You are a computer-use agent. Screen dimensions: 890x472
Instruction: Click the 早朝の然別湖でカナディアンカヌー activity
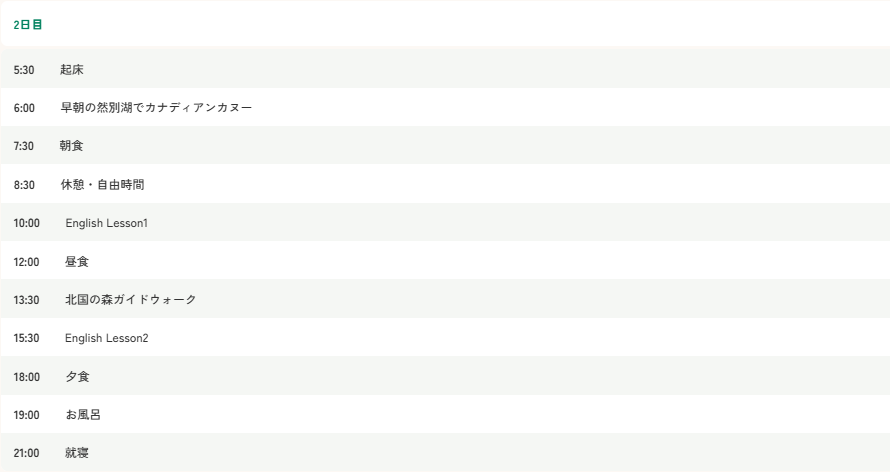[x=156, y=108]
